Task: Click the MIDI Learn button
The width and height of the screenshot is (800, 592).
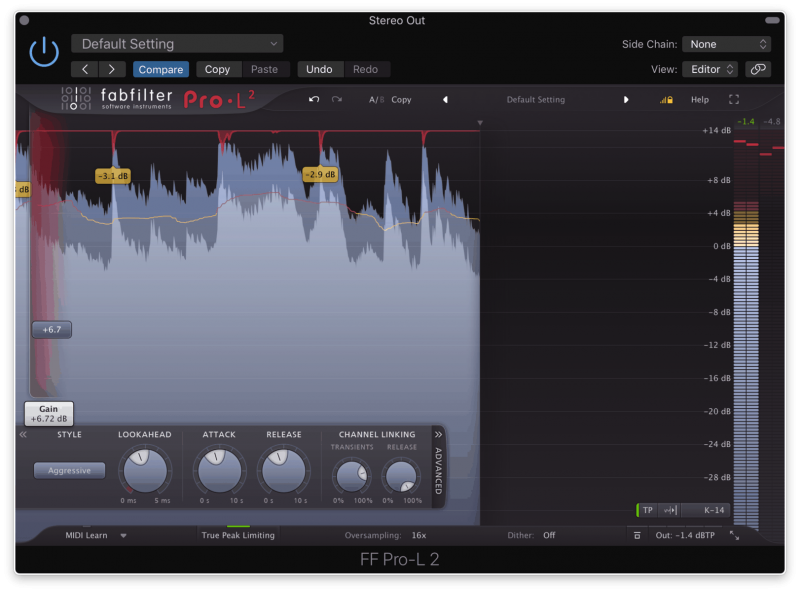Action: (86, 535)
